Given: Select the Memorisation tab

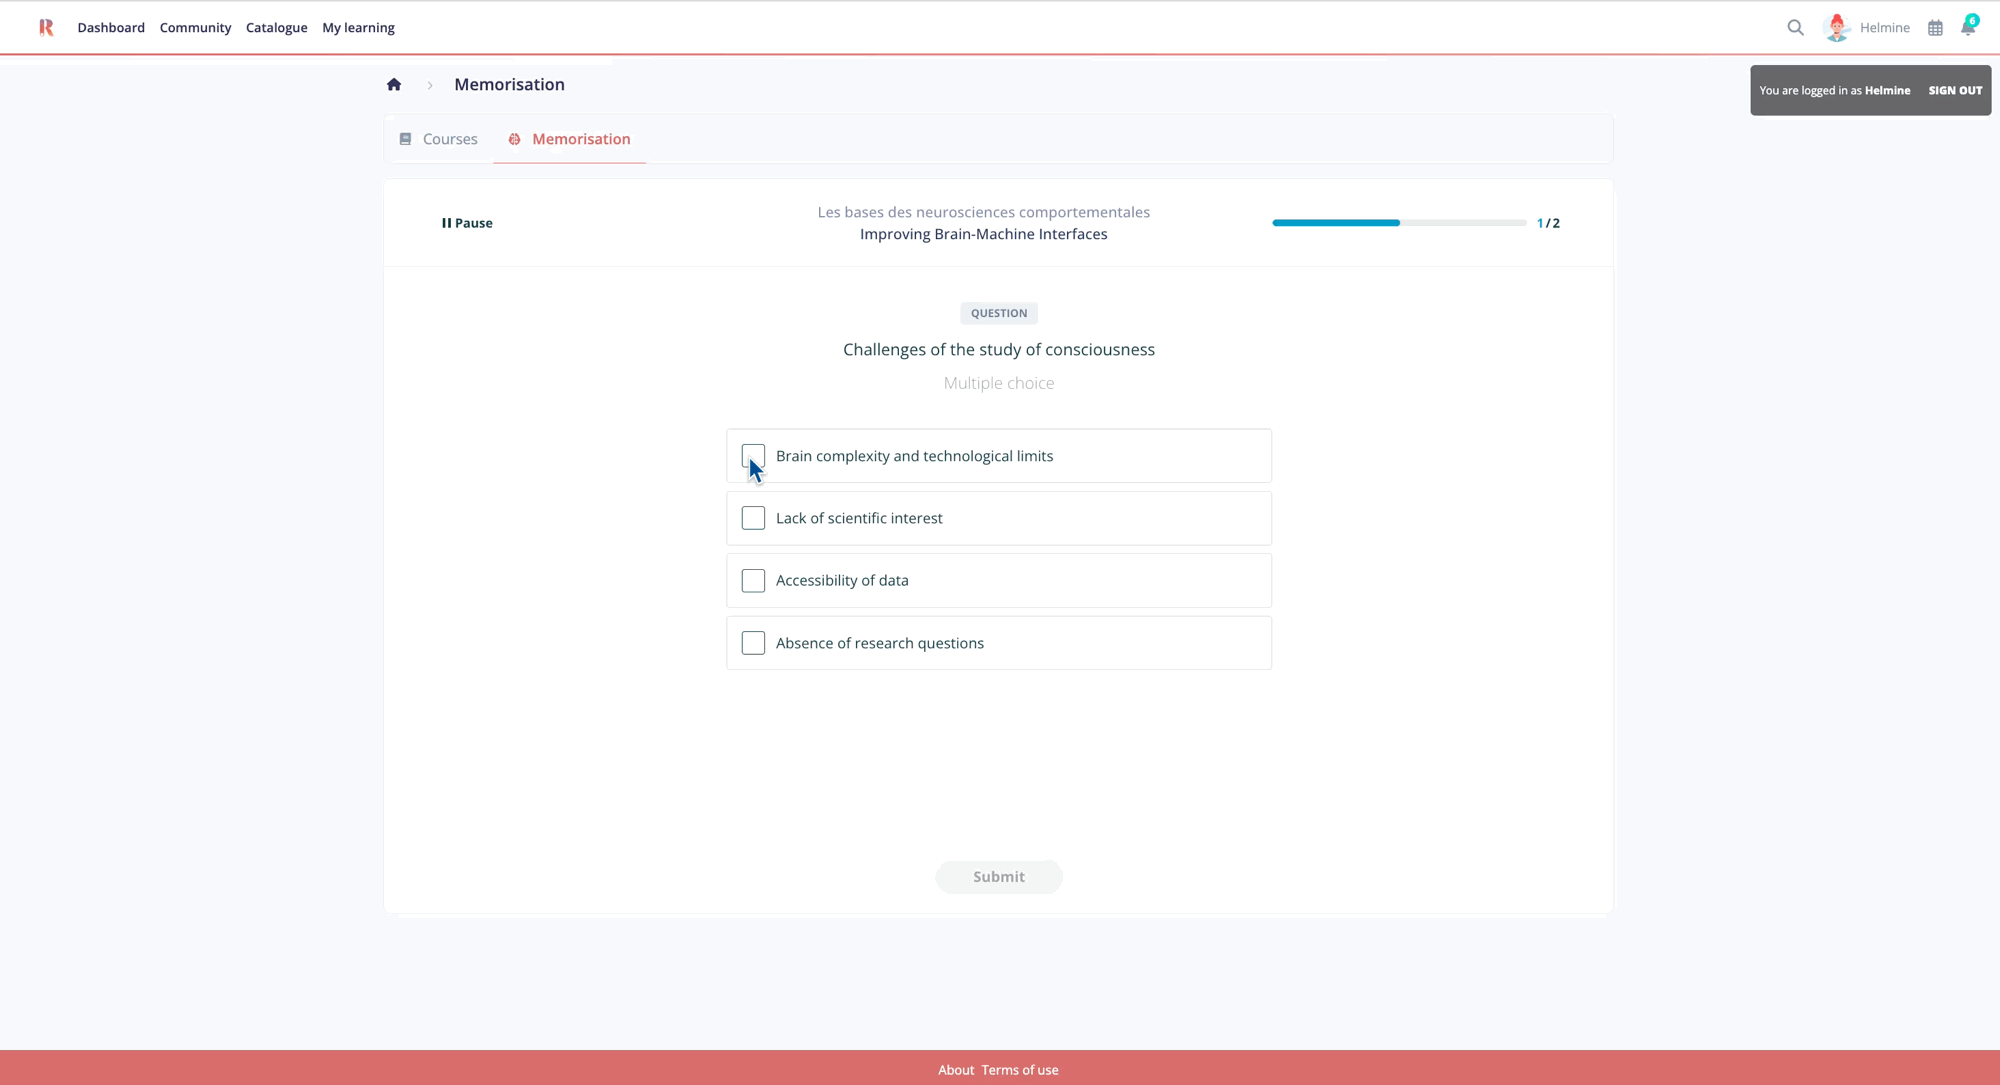Looking at the screenshot, I should coord(570,139).
